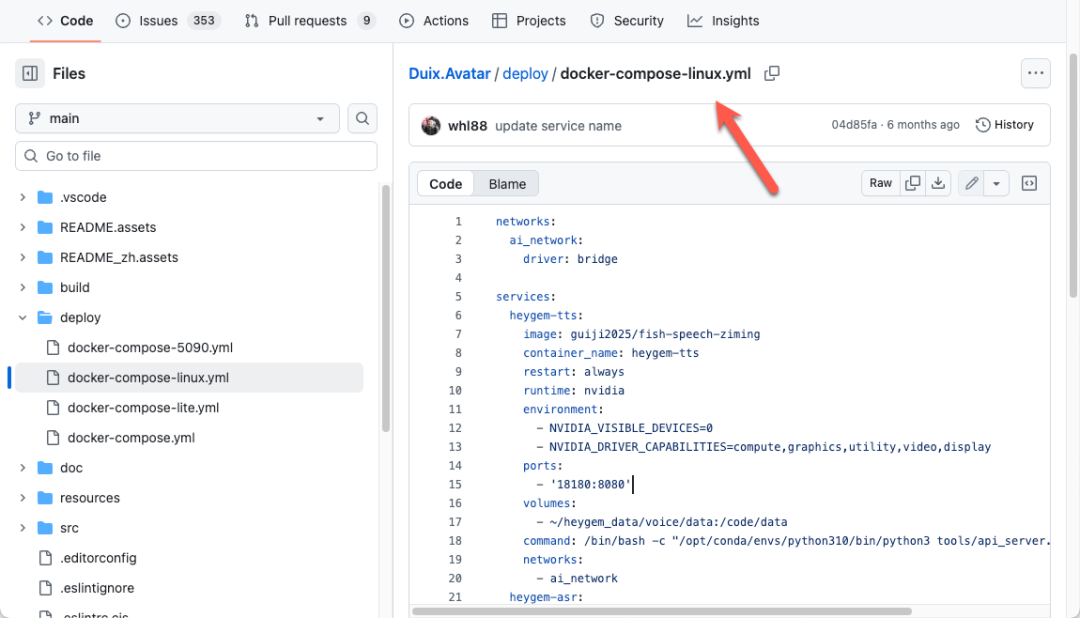Switch to Blame view
The height and width of the screenshot is (618, 1080).
click(507, 184)
